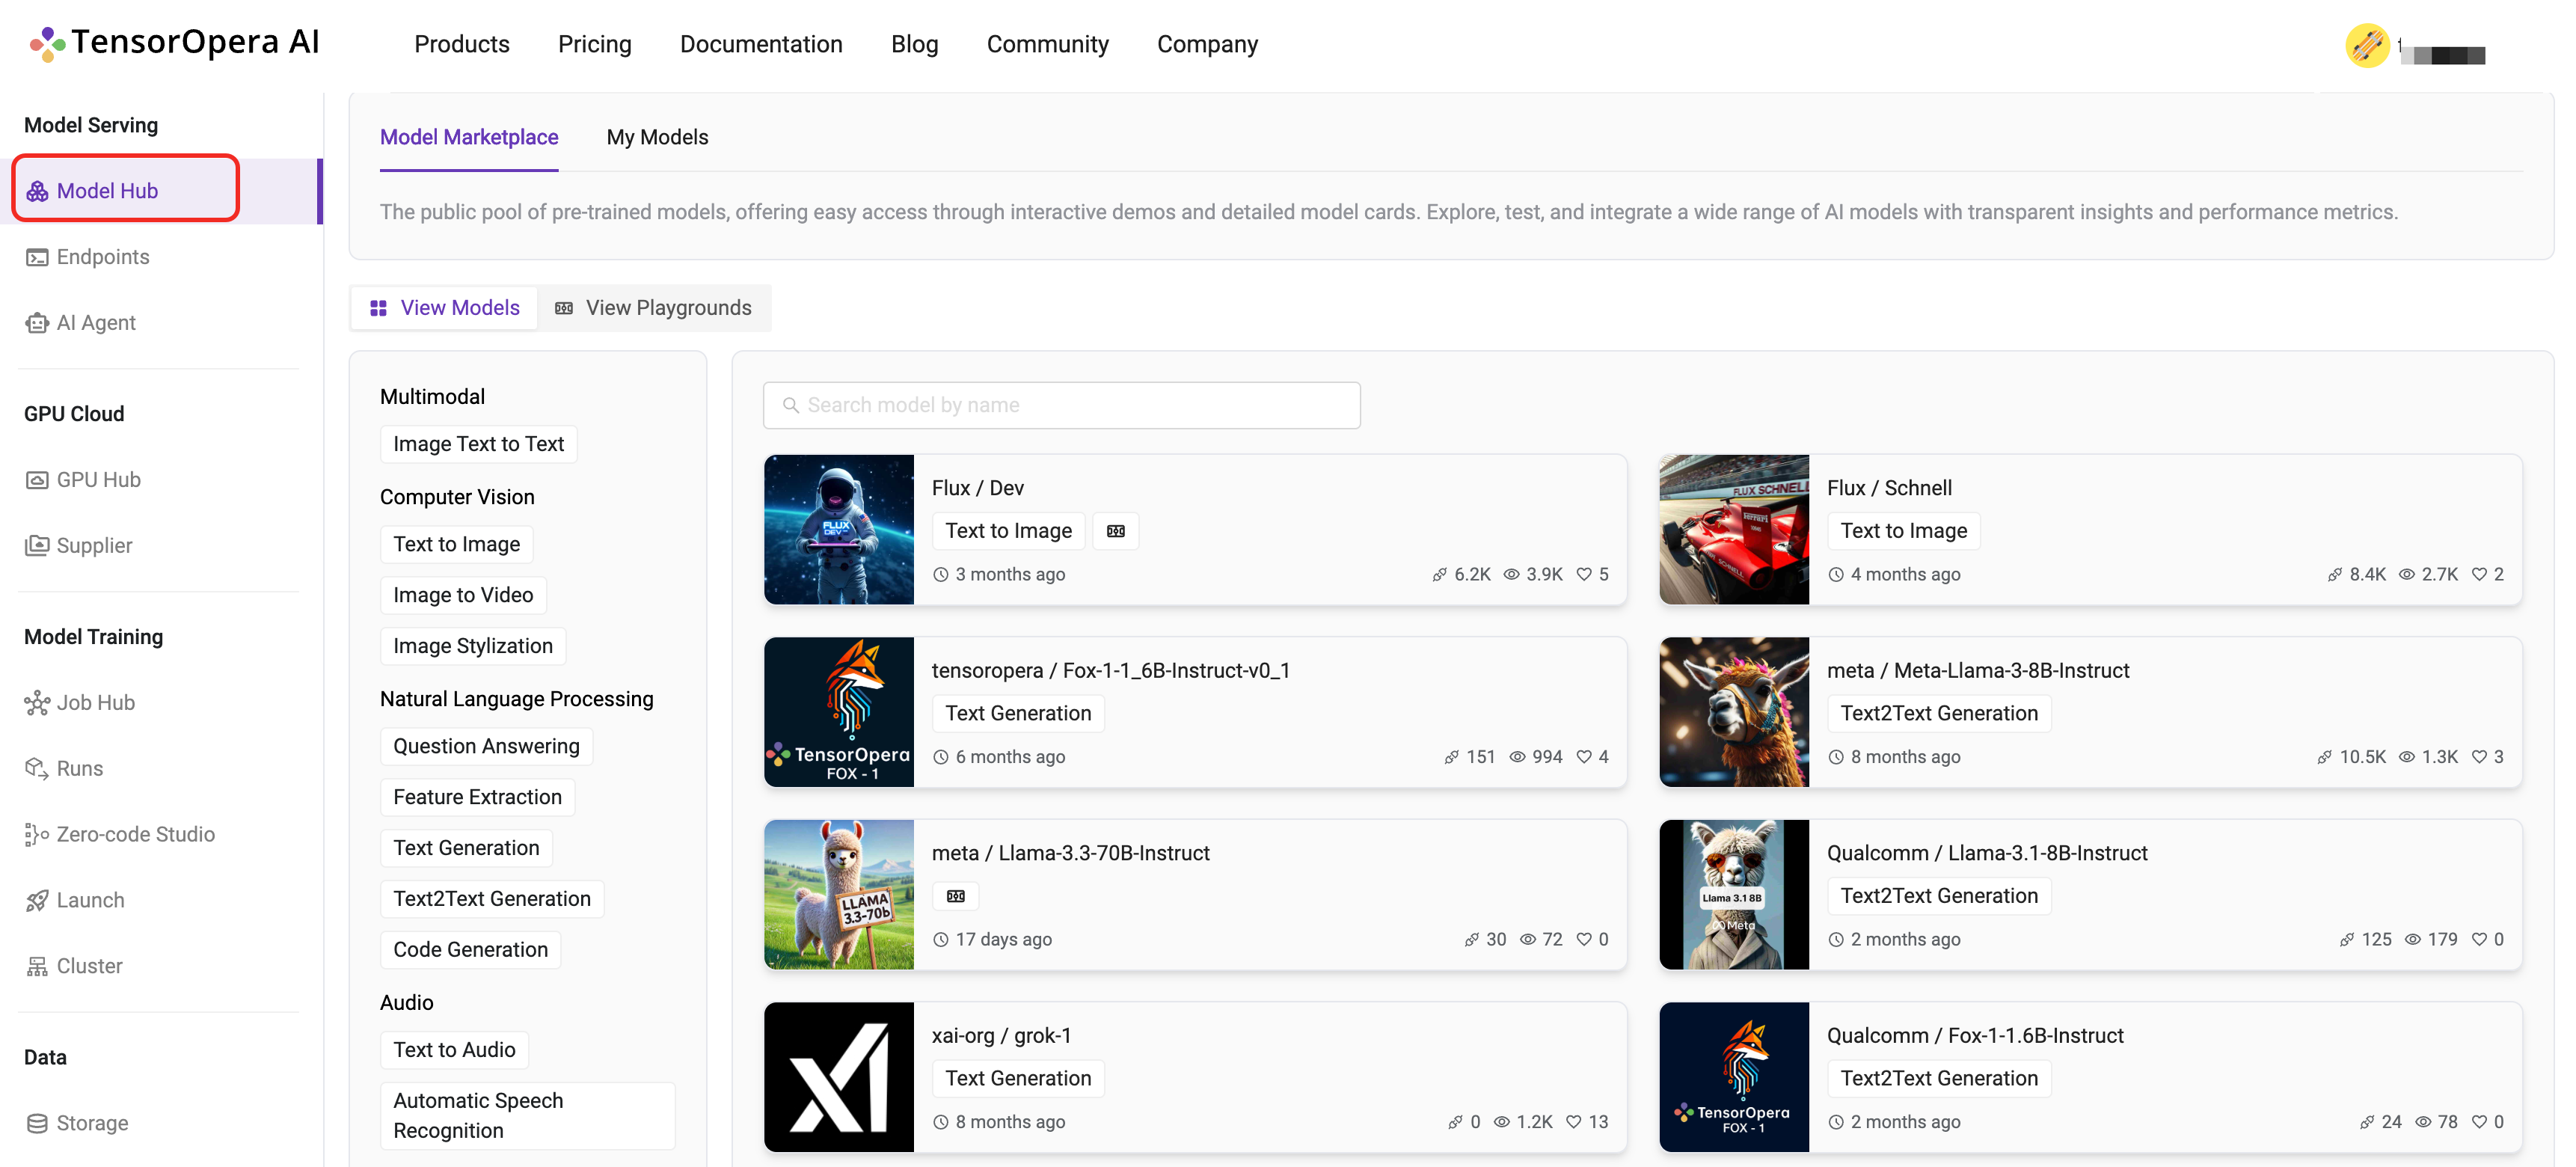Viewport: 2576px width, 1167px height.
Task: Click the Model Hub sidebar icon
Action: 37,191
